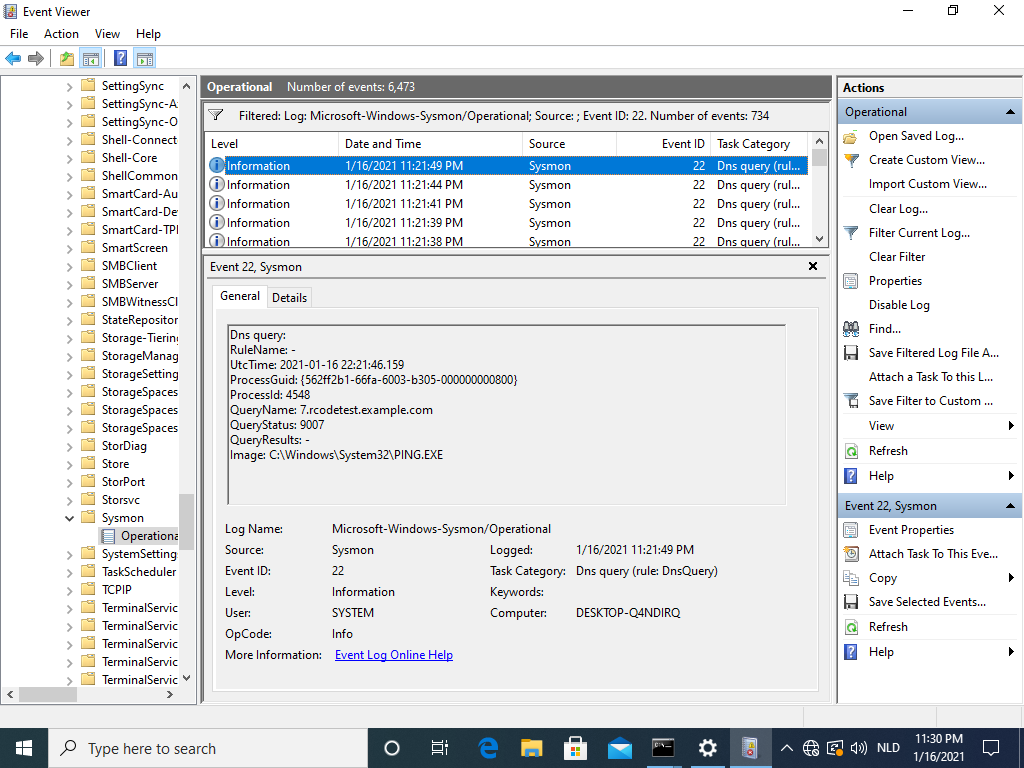The image size is (1024, 768).
Task: Open Settings gear in the taskbar
Action: (x=707, y=748)
